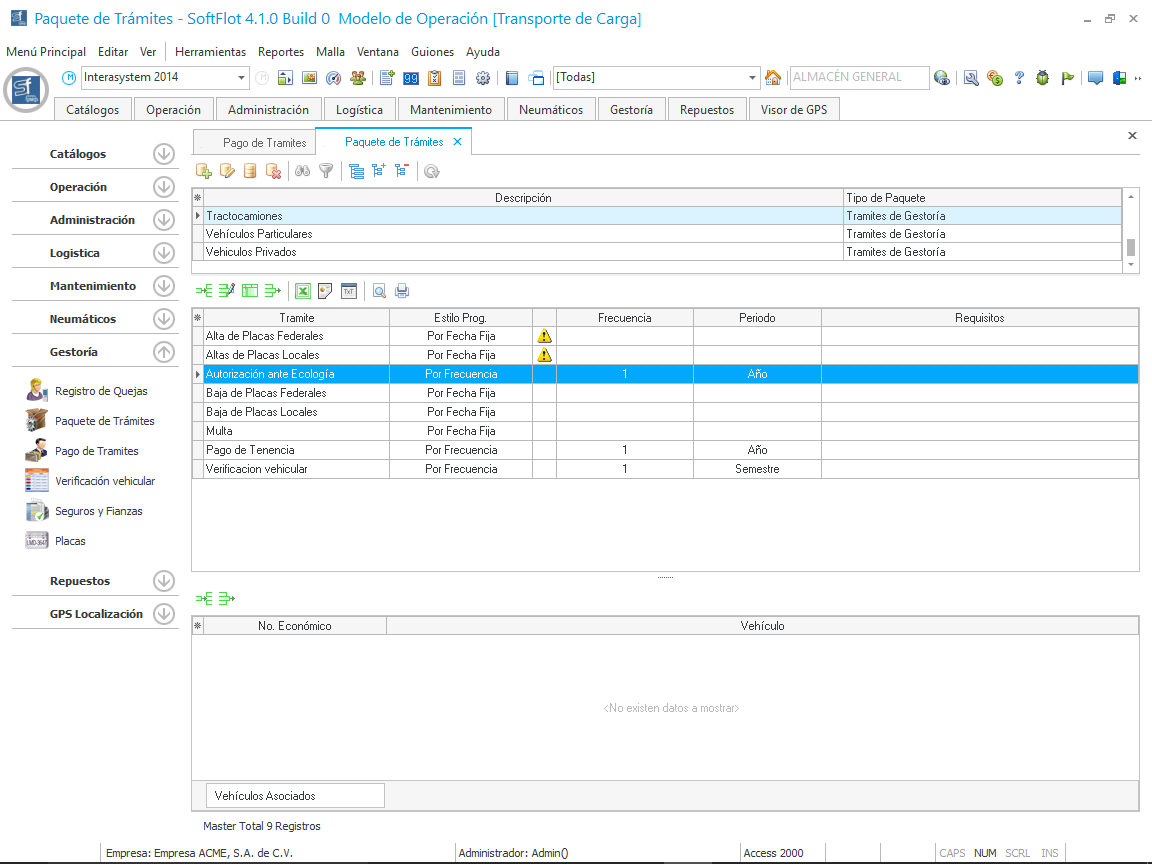
Task: Click the add new package icon
Action: tap(204, 171)
